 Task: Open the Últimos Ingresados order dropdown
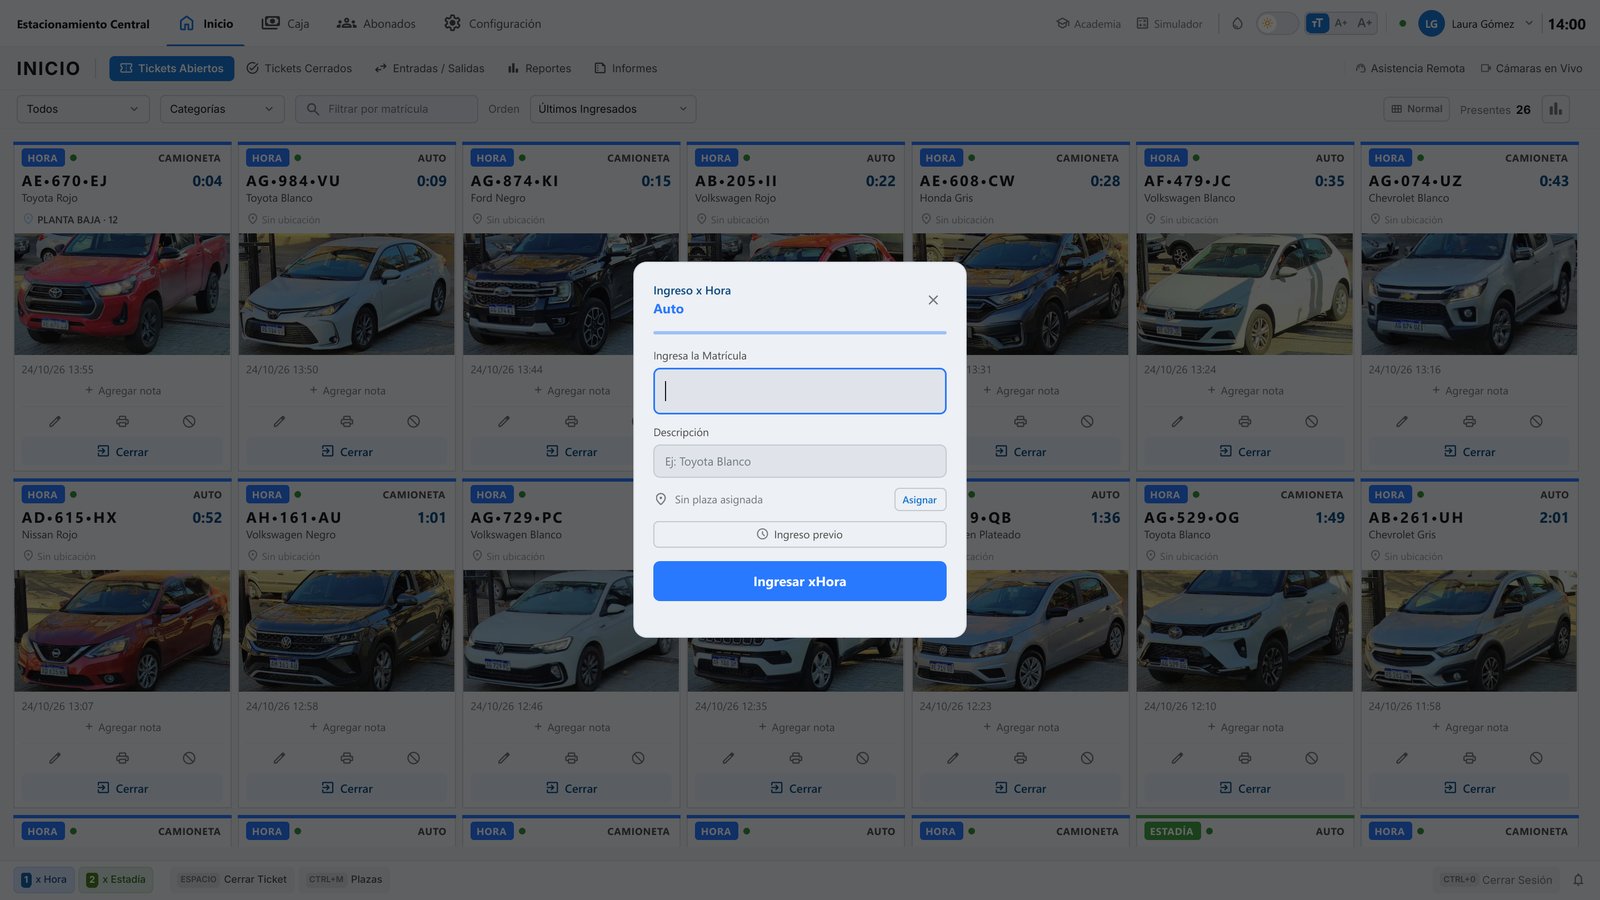tap(613, 109)
